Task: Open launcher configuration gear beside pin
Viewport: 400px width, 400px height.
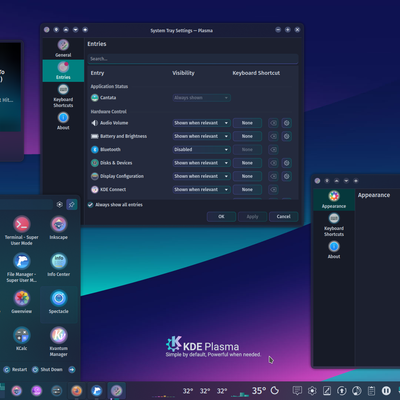Action: coord(60,204)
